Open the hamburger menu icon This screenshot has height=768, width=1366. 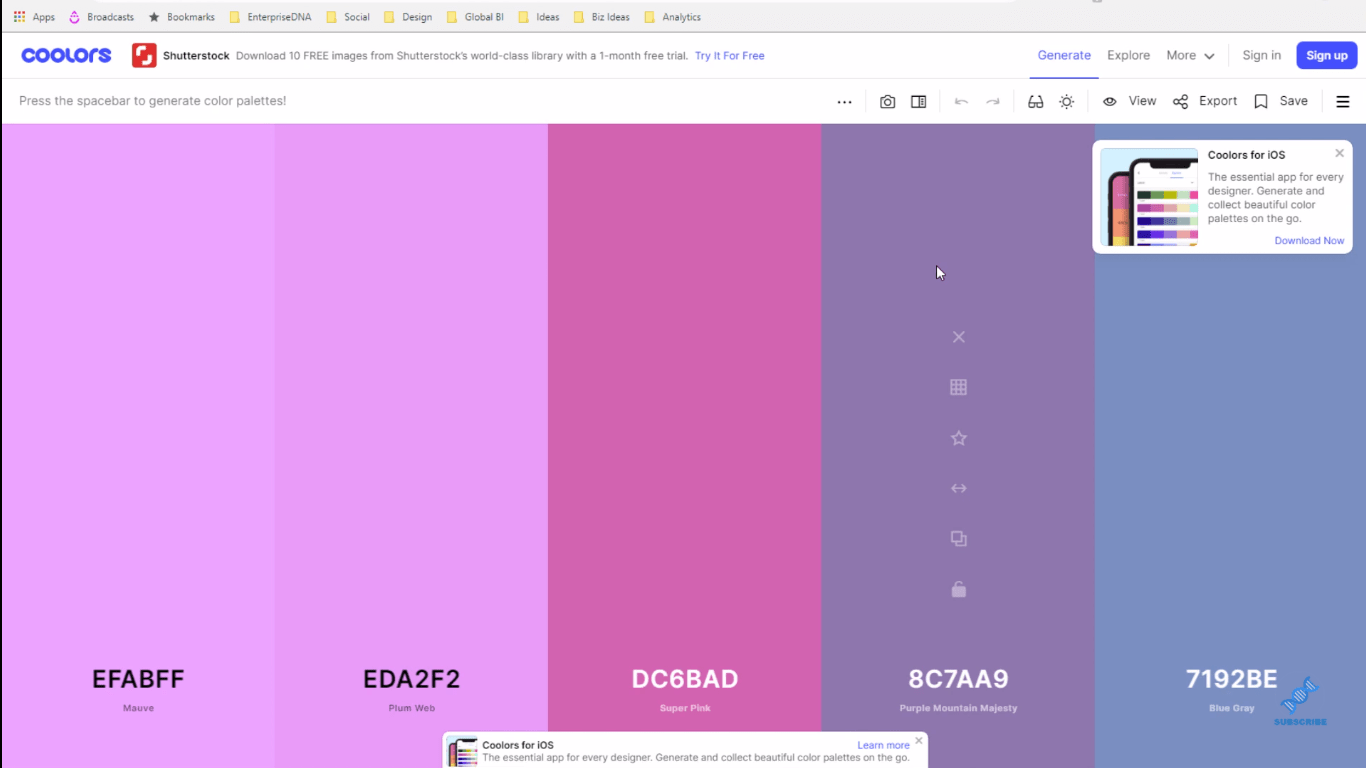[1343, 102]
